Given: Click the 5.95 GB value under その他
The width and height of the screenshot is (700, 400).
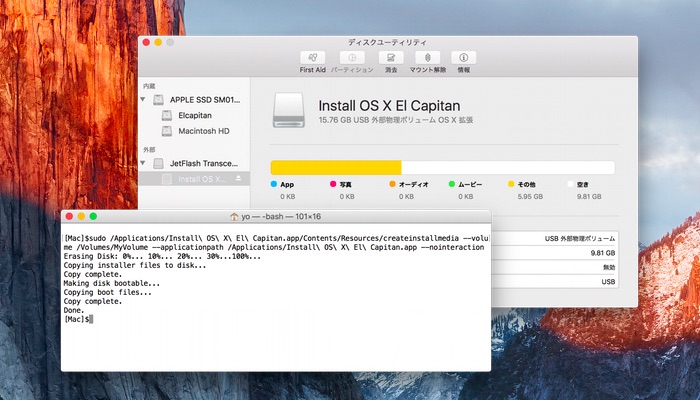Looking at the screenshot, I should (x=530, y=196).
